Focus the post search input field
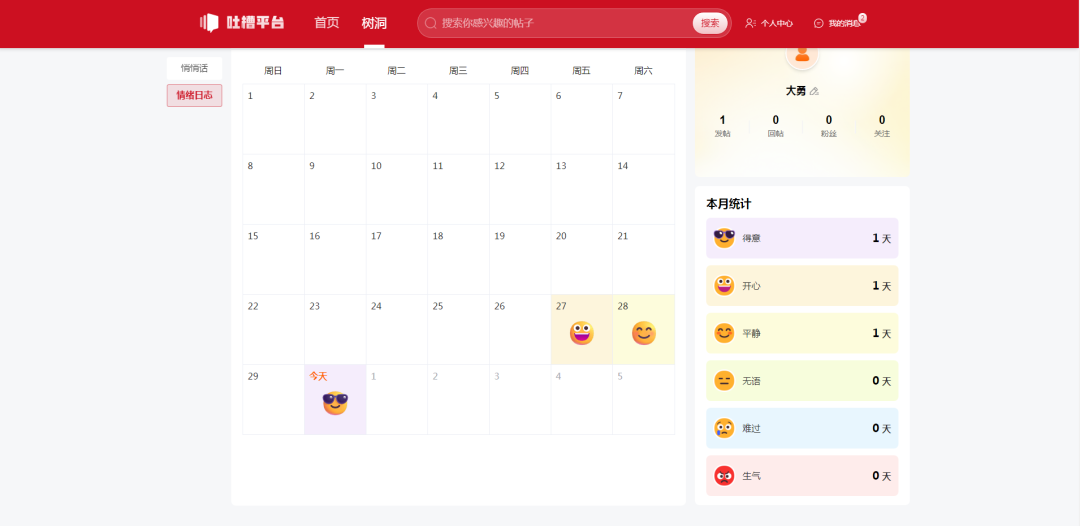 tap(565, 23)
